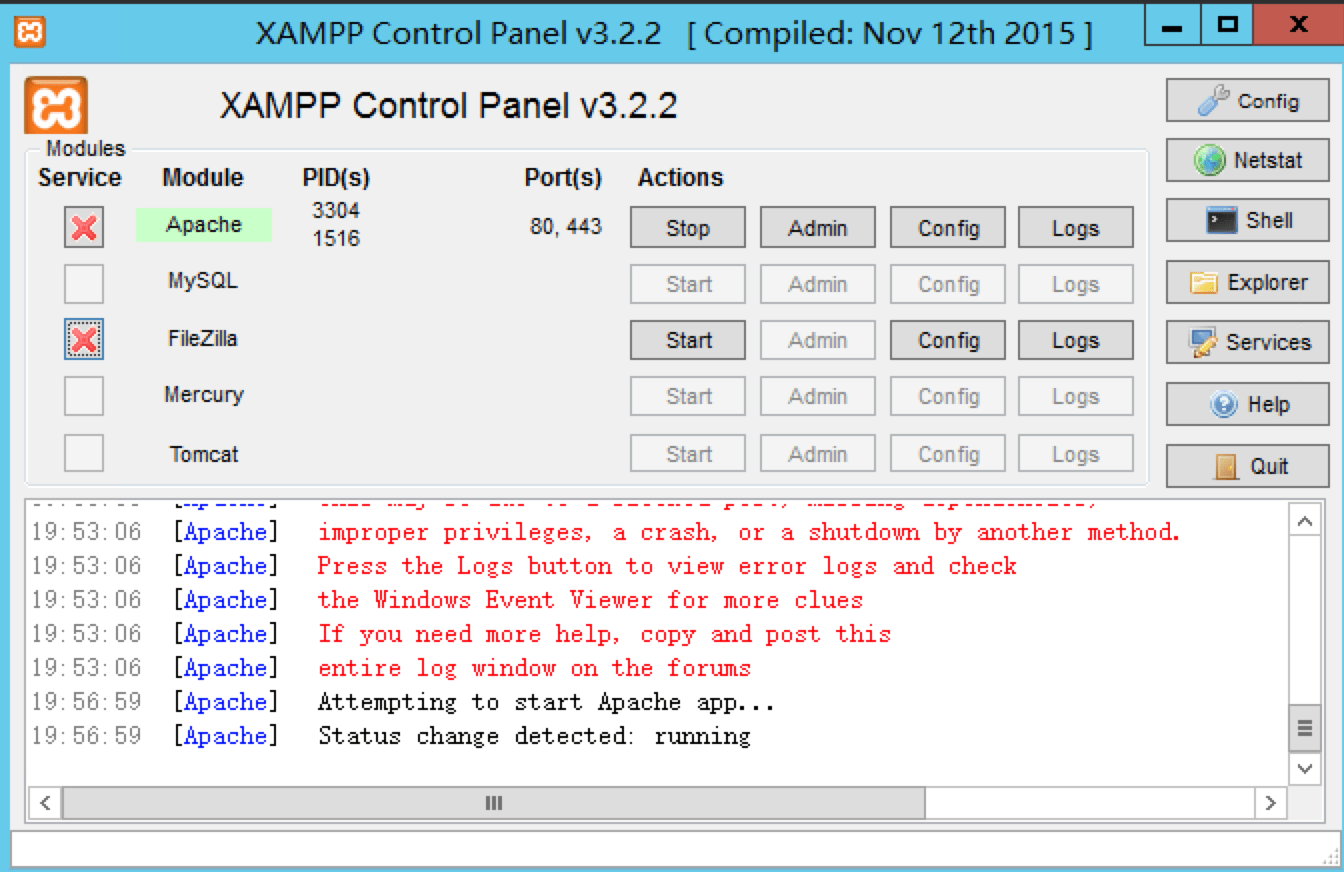Viewport: 1344px width, 872px height.
Task: Click the XAMPP logo in the title bar
Action: (30, 32)
